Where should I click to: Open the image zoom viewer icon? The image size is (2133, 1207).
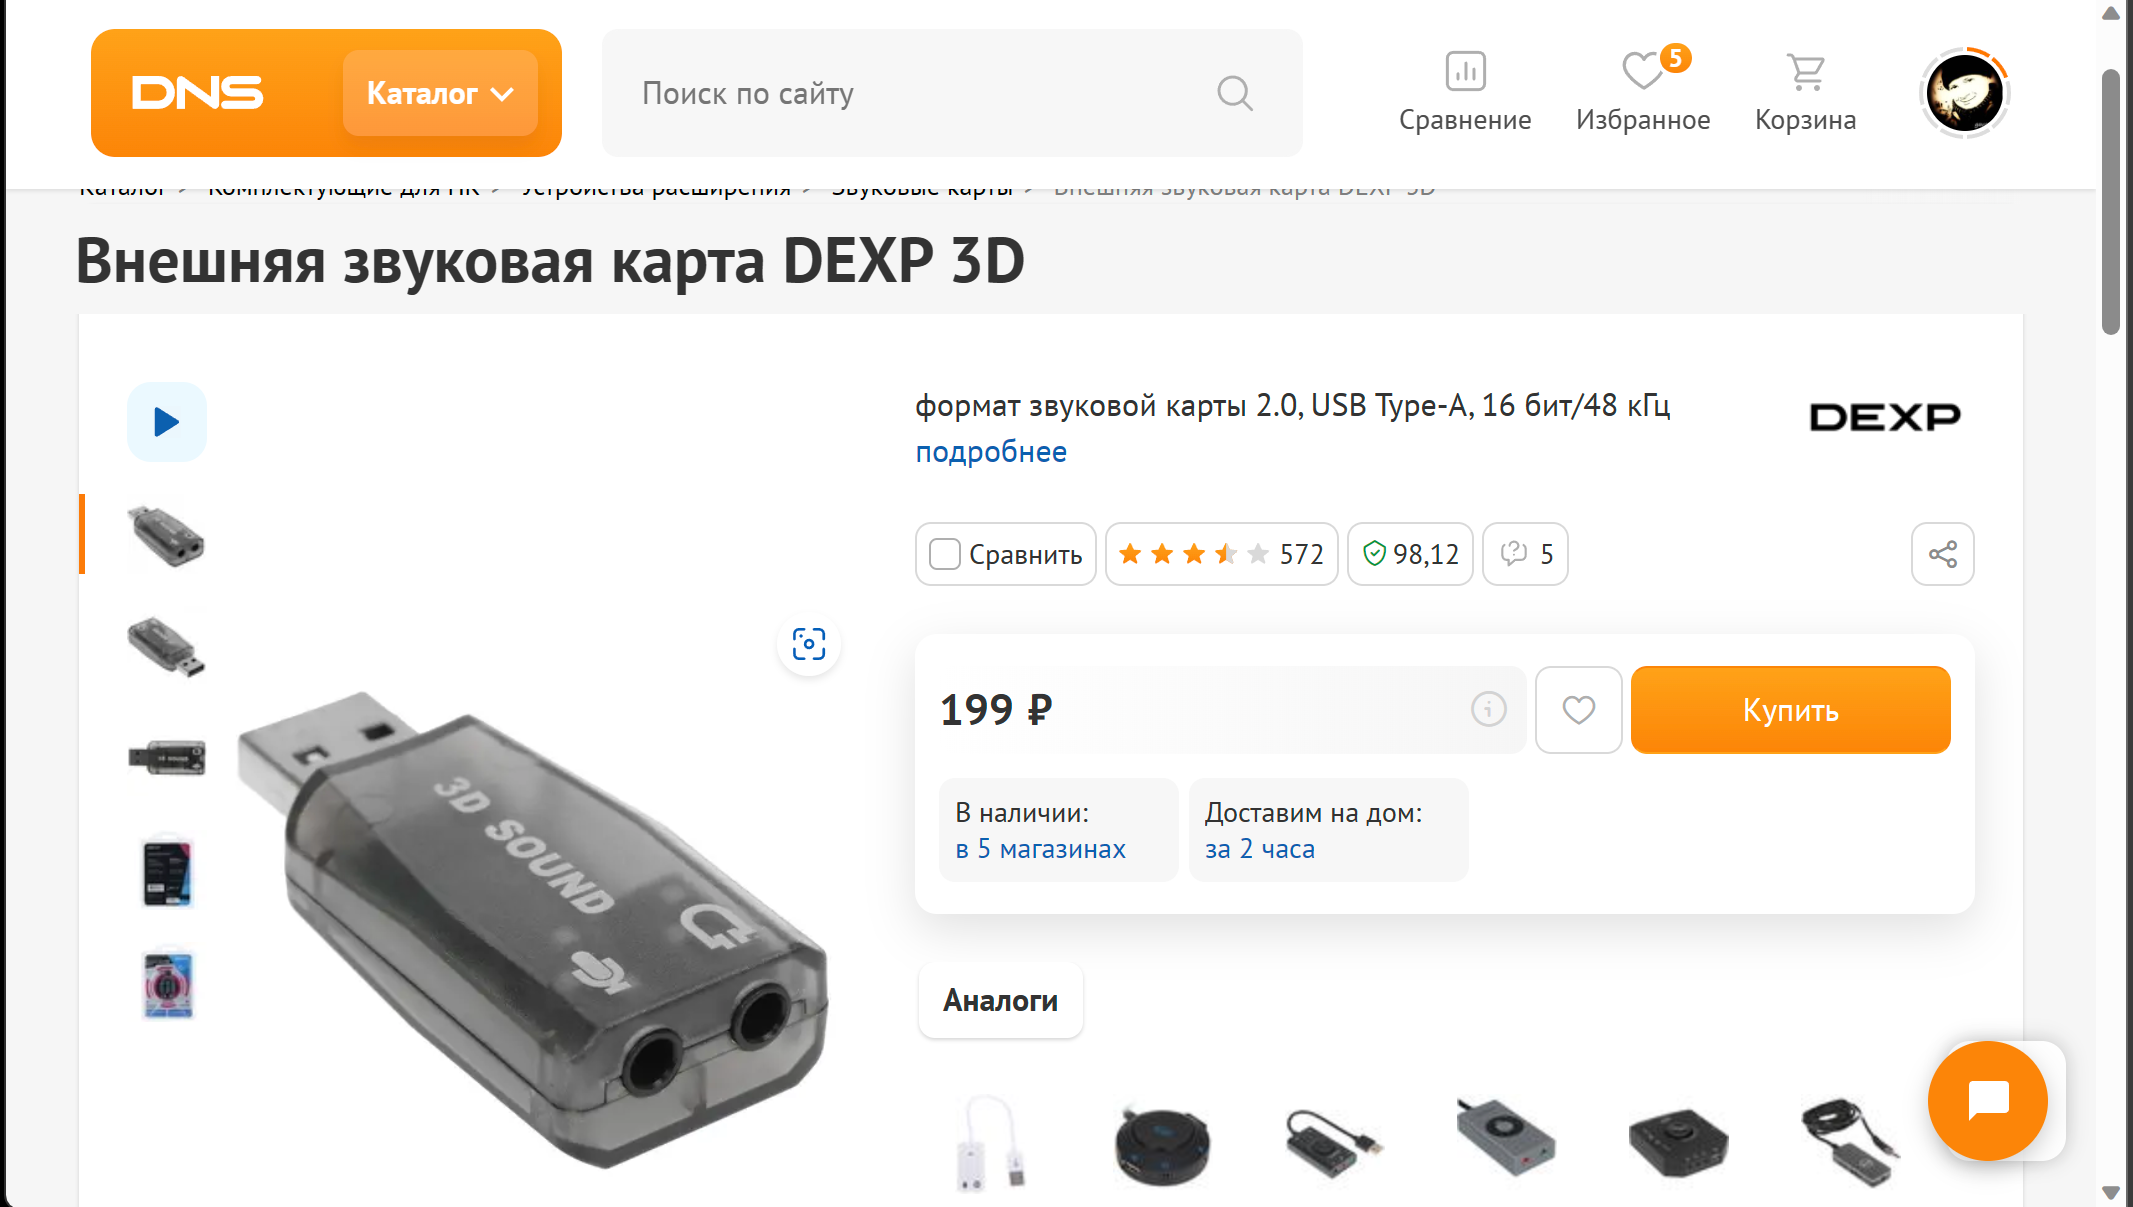(809, 644)
